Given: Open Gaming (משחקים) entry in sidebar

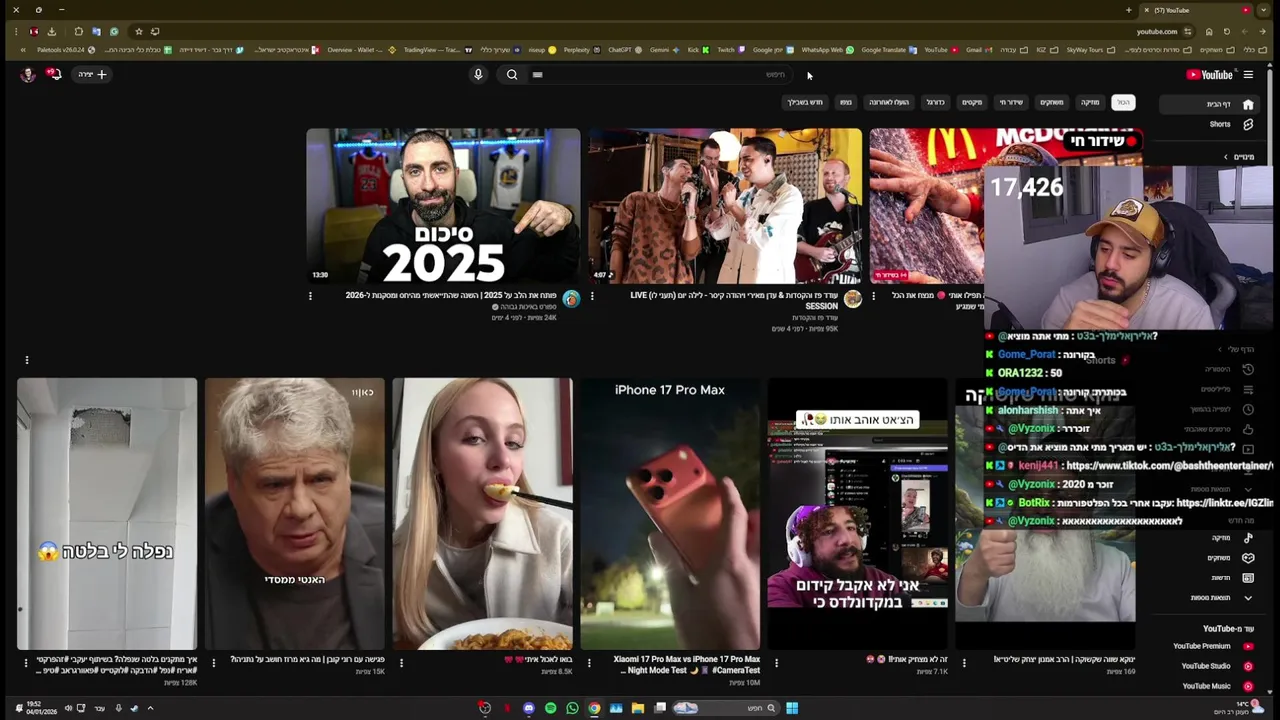Looking at the screenshot, I should pyautogui.click(x=1230, y=558).
